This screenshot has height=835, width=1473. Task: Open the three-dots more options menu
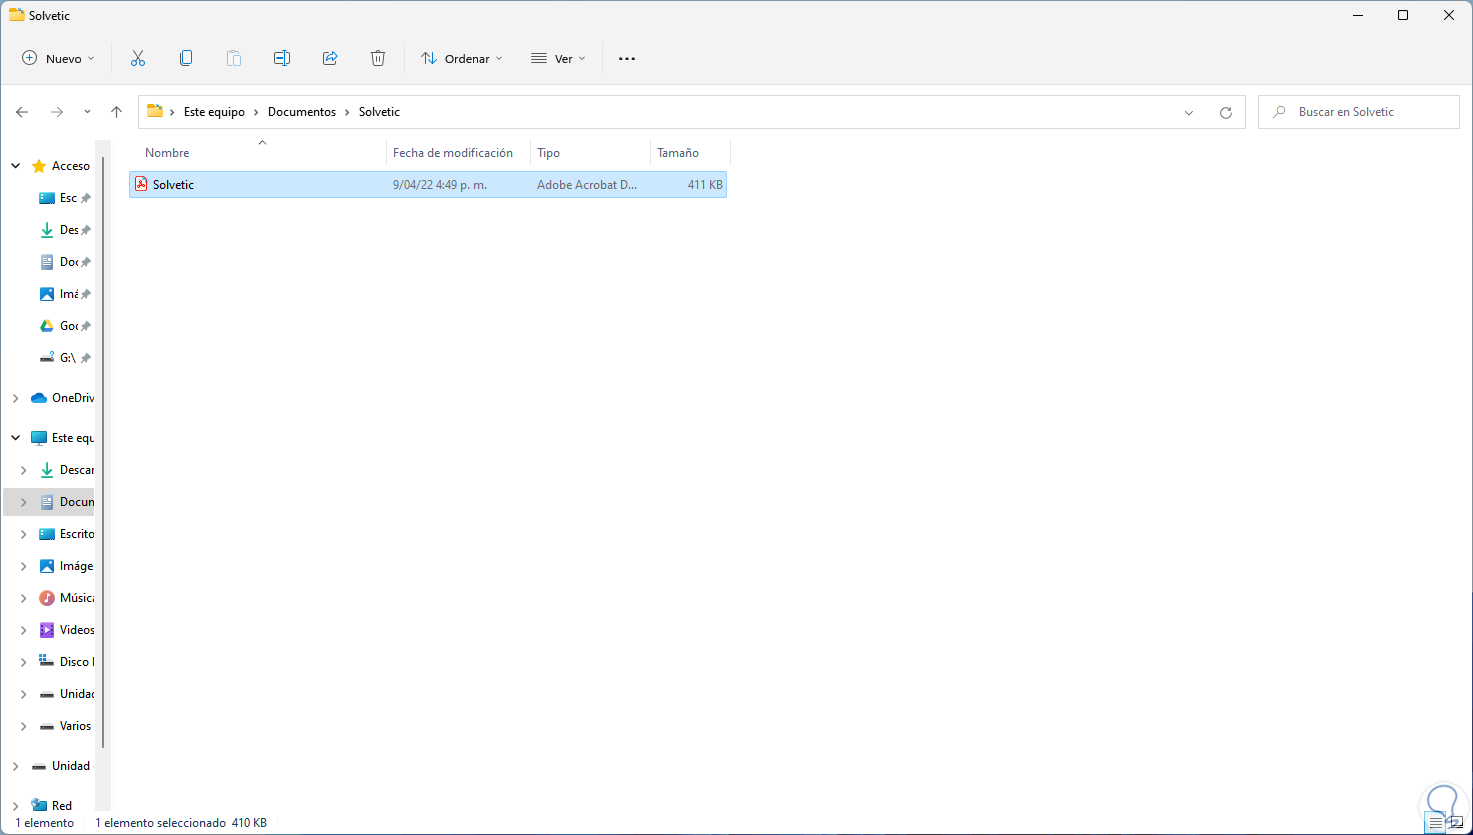[x=627, y=58]
